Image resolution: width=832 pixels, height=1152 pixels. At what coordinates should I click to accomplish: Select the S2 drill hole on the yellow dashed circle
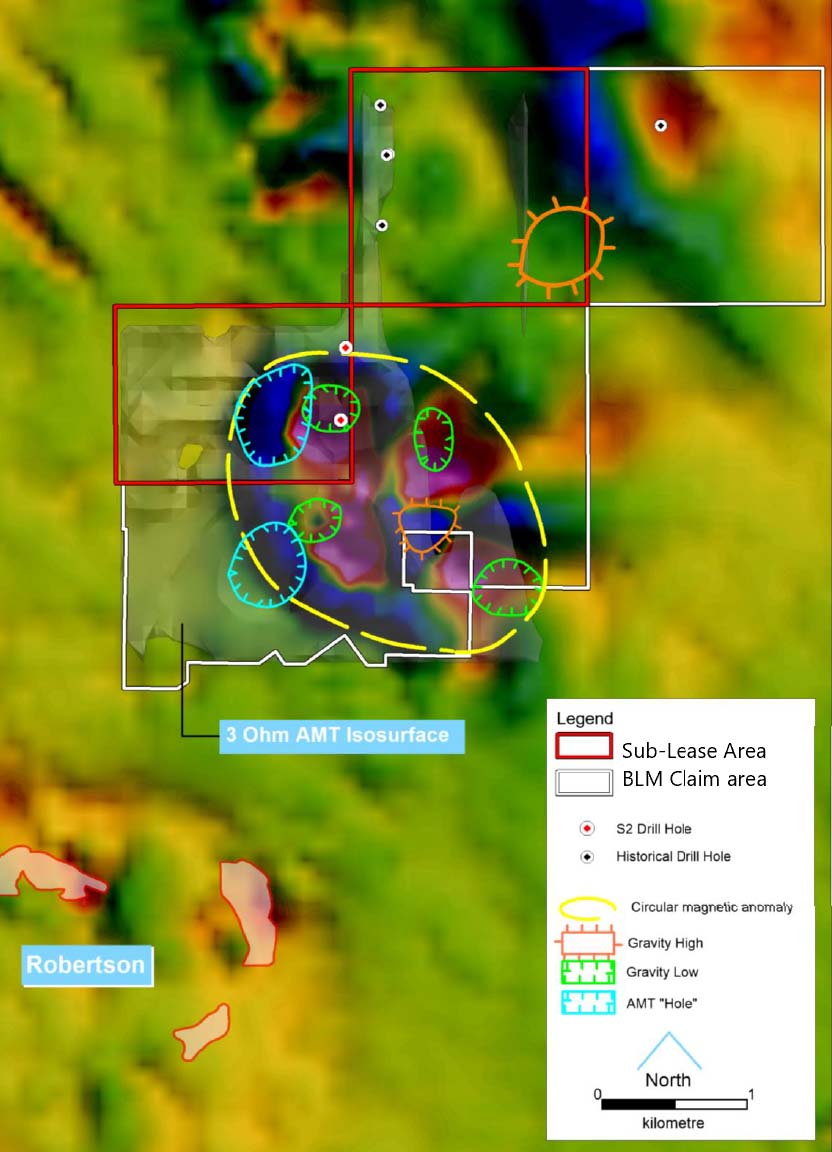(345, 347)
